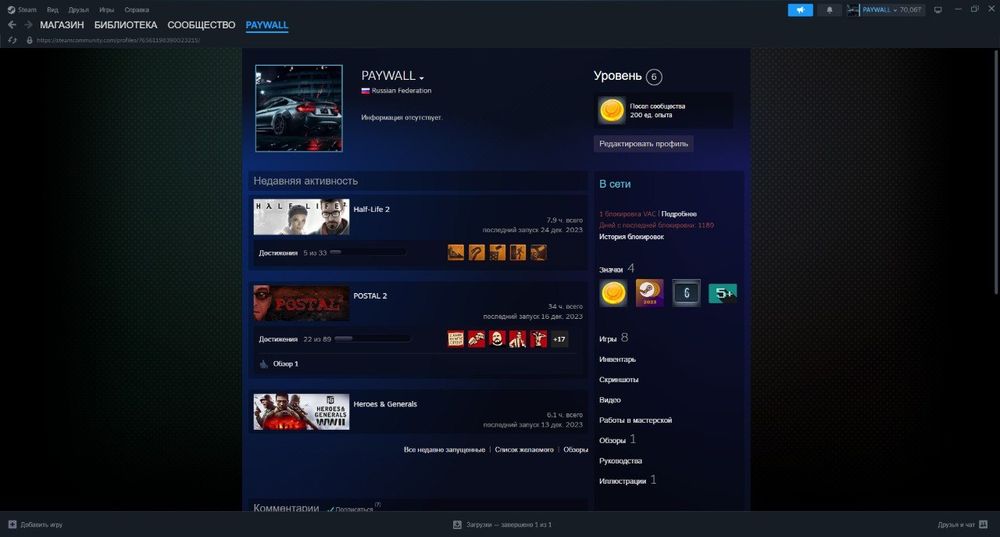Select the PAYWALL navigation tab
The width and height of the screenshot is (1000, 537).
click(267, 25)
